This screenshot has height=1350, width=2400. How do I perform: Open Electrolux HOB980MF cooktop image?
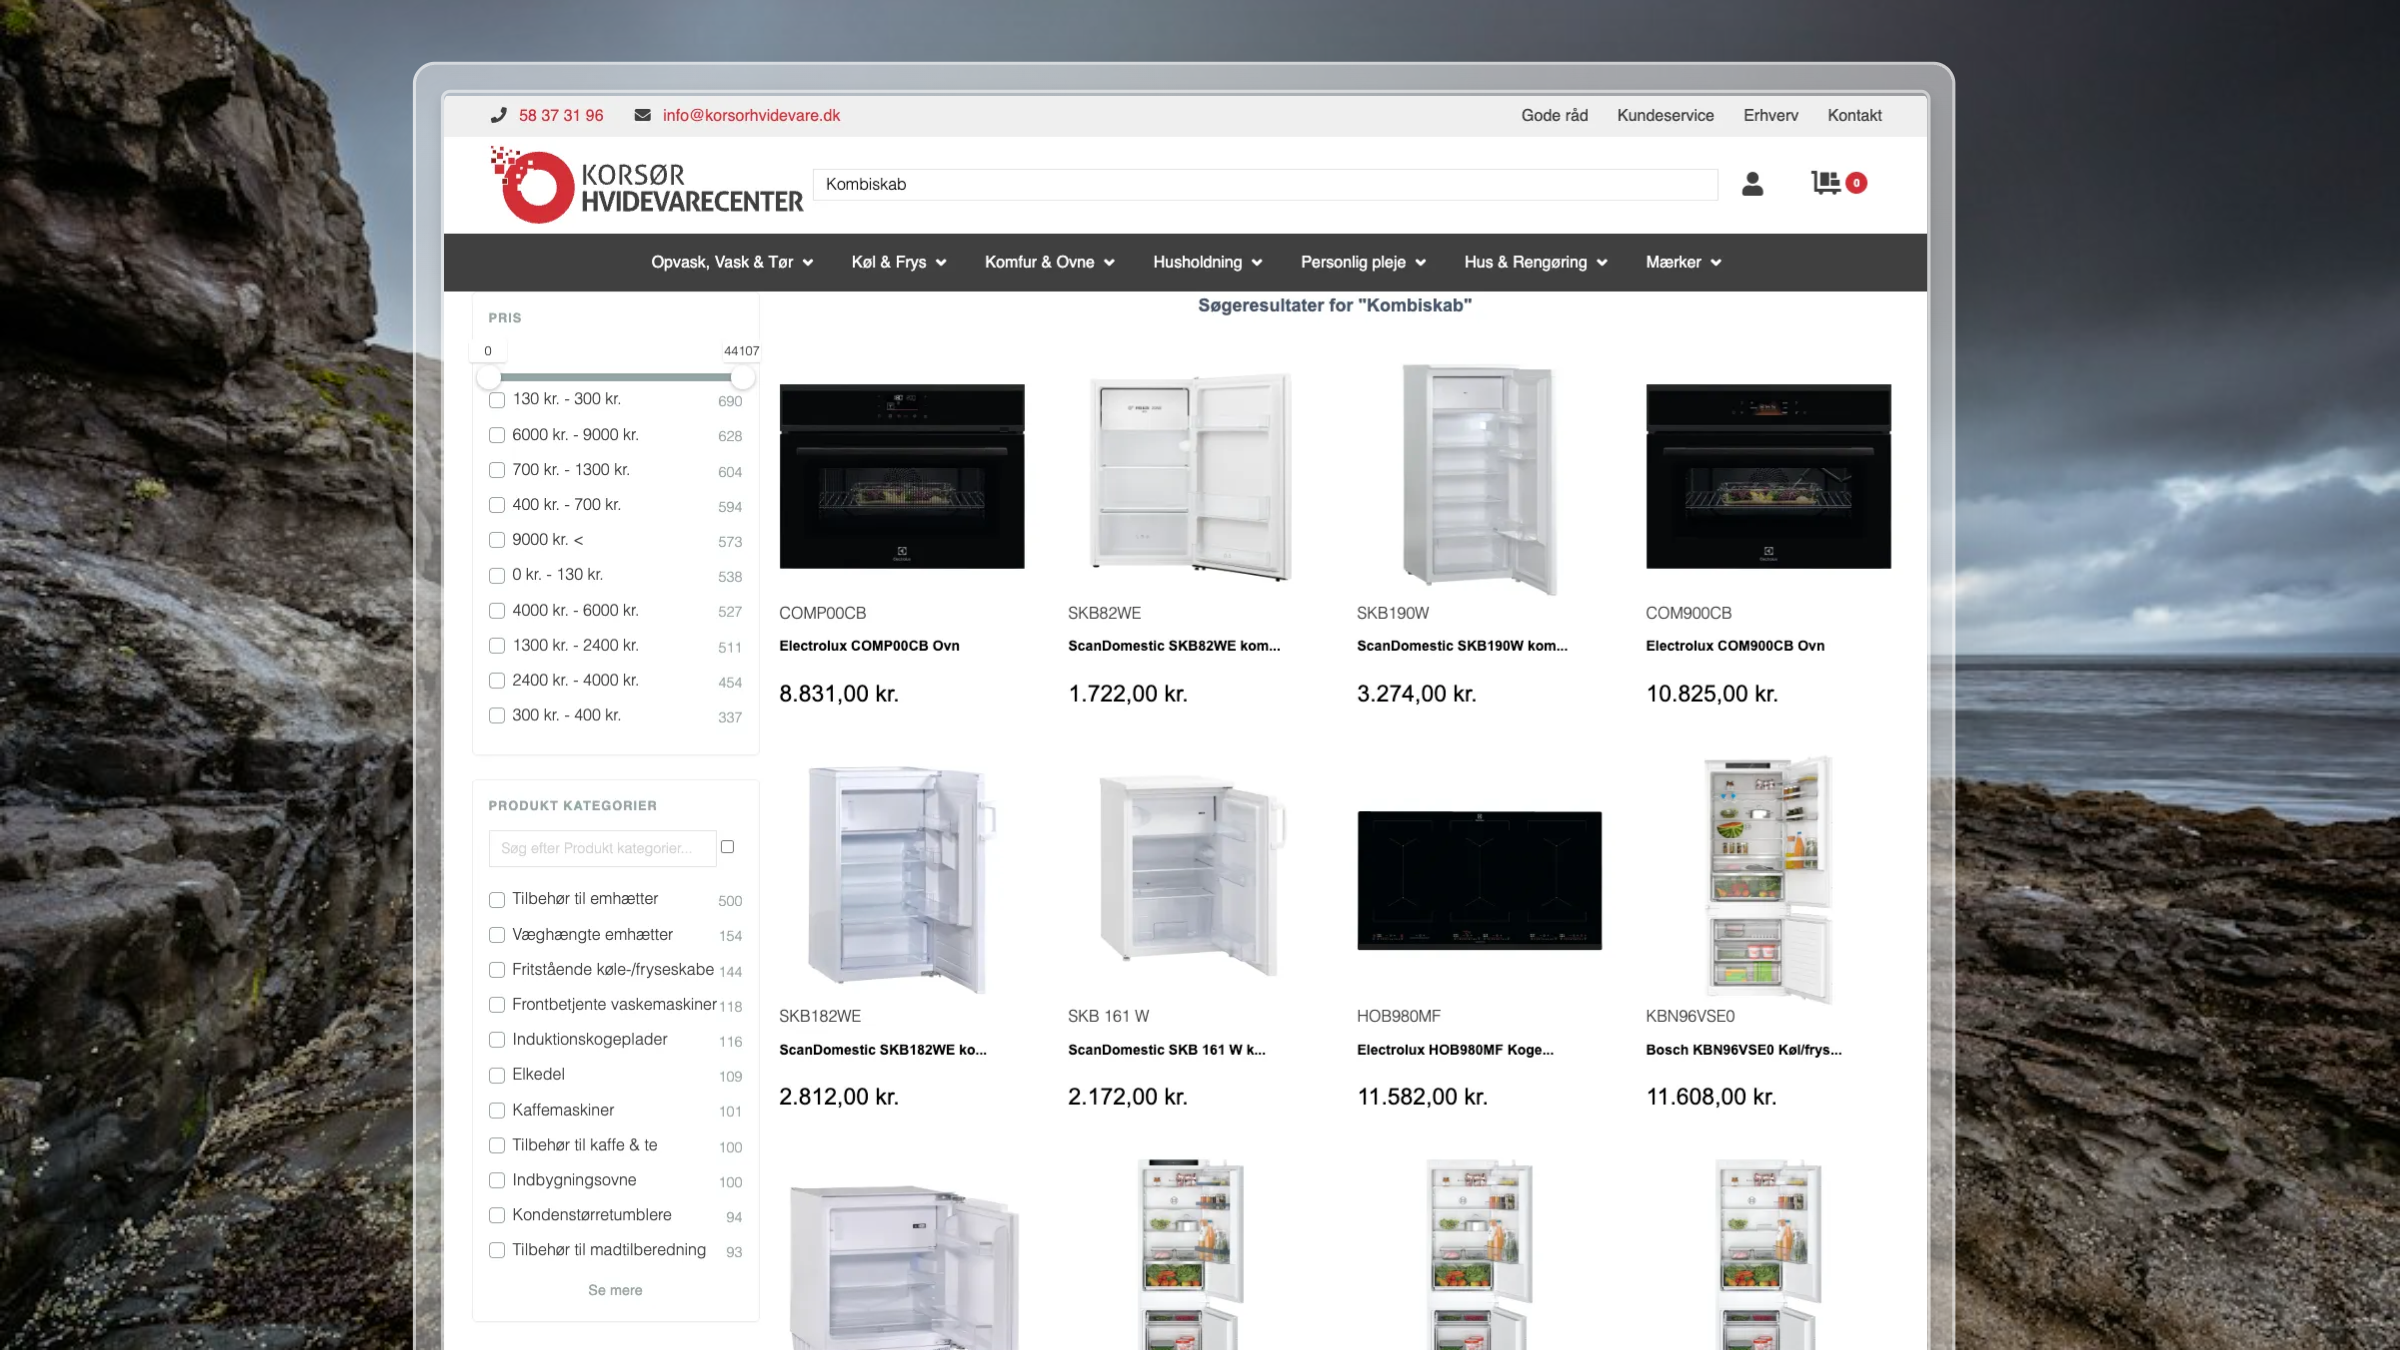pos(1479,881)
